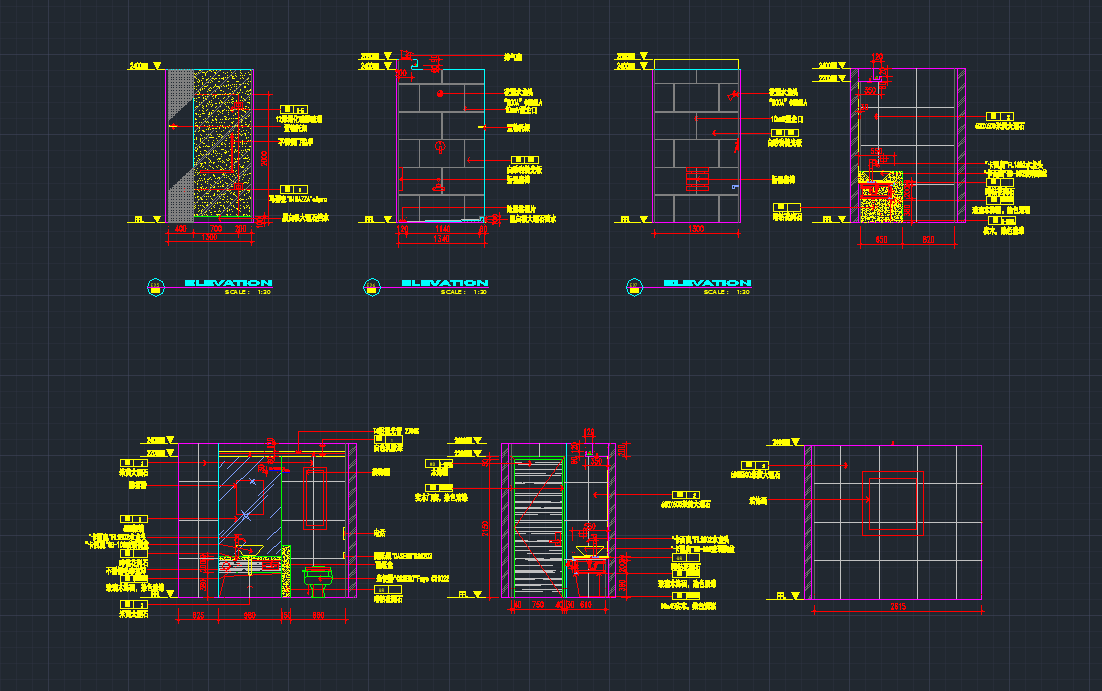Click the SCALE 1:20 text under the third ELEVATION

725,292
